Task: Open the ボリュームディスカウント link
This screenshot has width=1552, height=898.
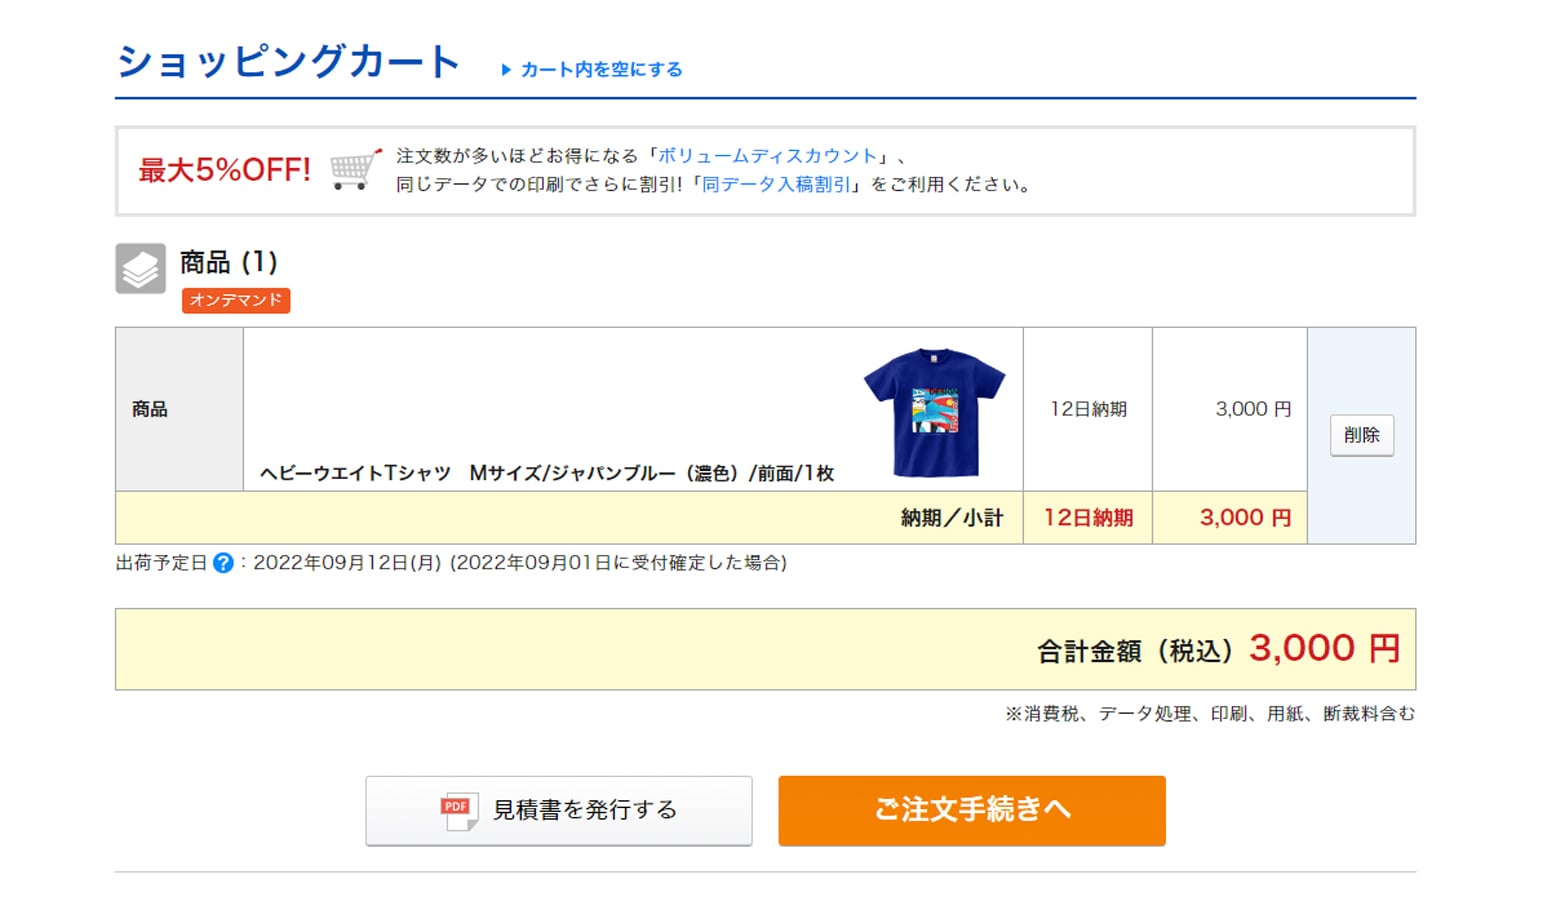Action: 767,156
